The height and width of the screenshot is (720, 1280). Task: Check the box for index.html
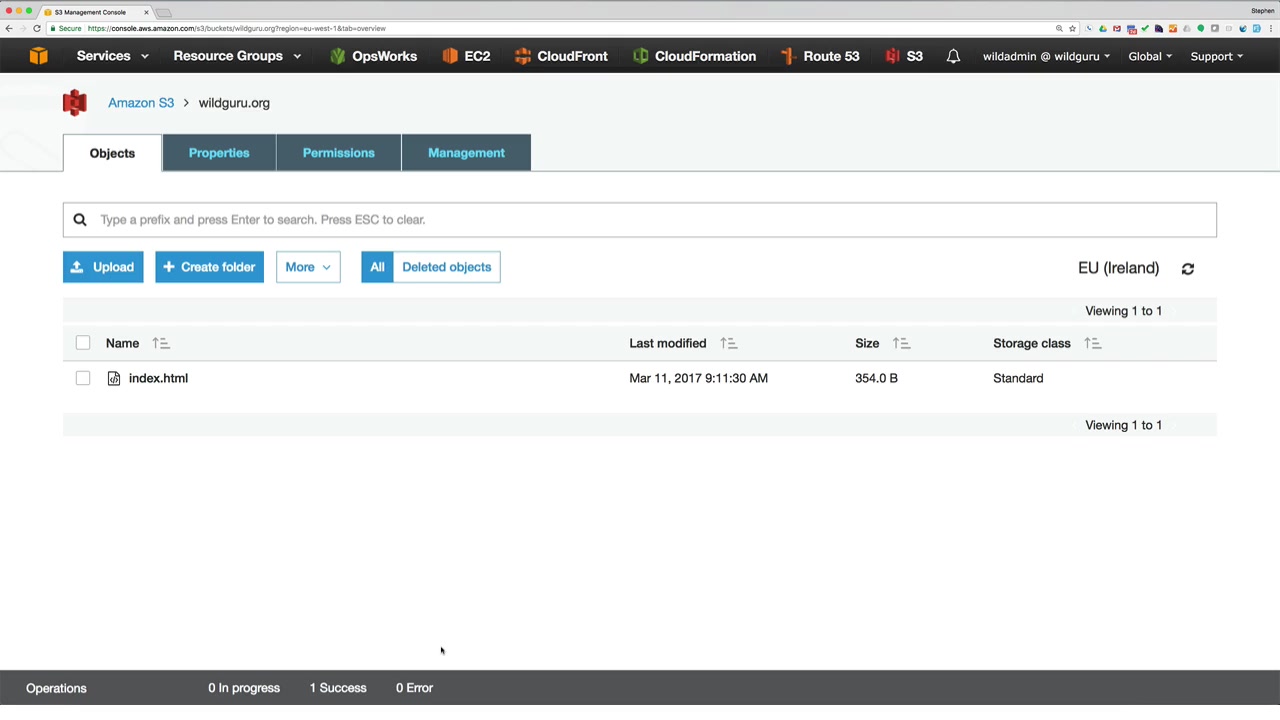[83, 378]
